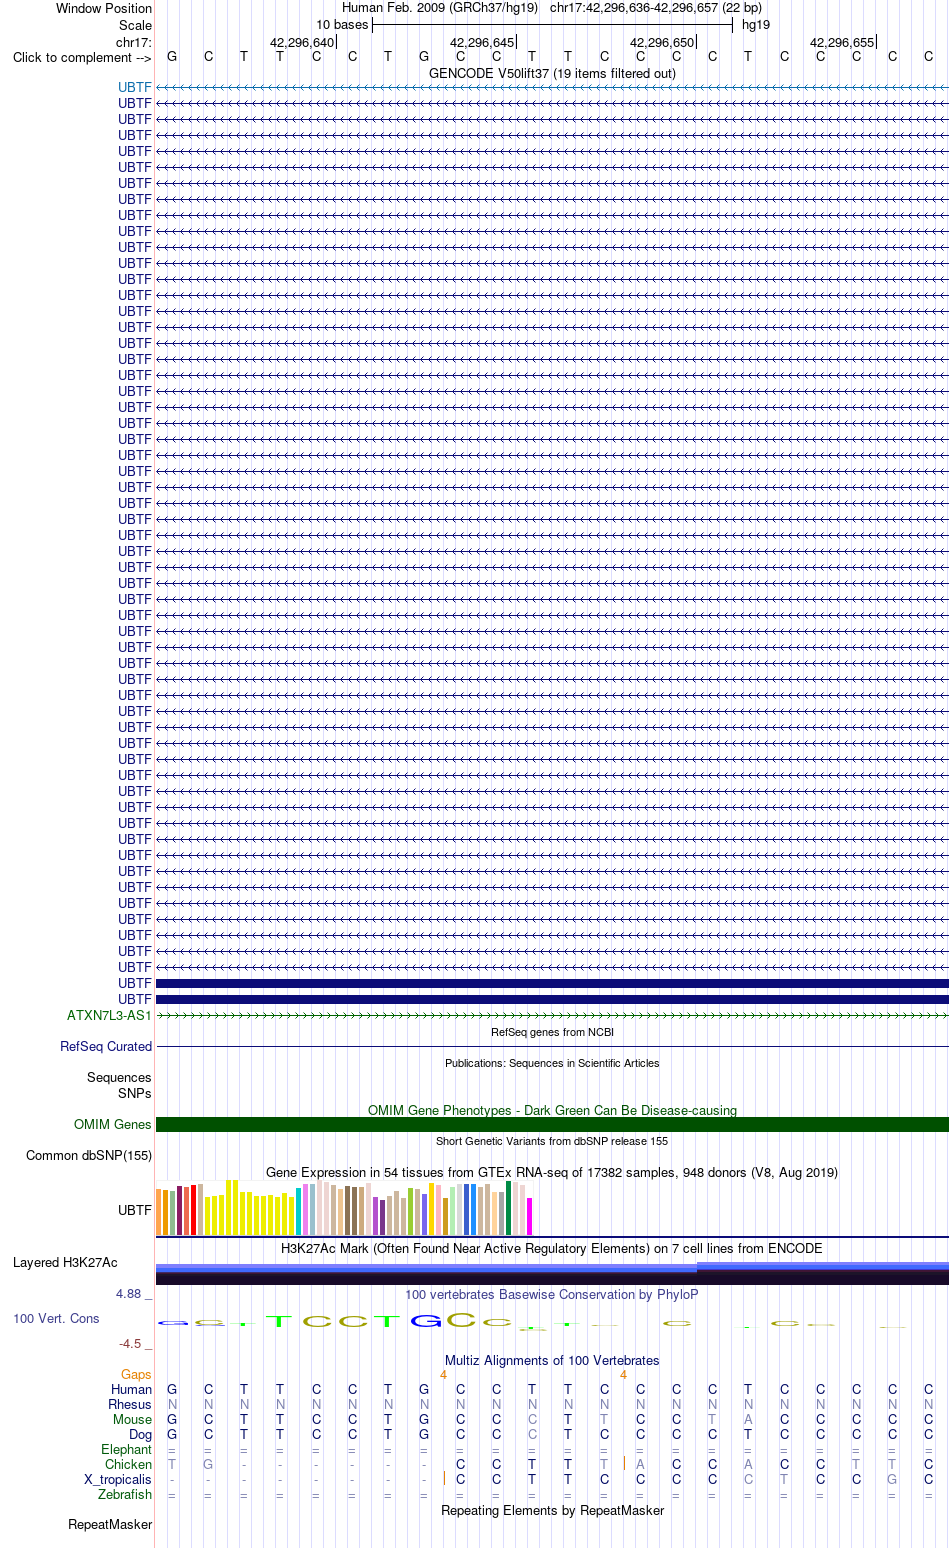This screenshot has height=1548, width=950.
Task: Click the OMIM Genes label
Action: point(113,1124)
